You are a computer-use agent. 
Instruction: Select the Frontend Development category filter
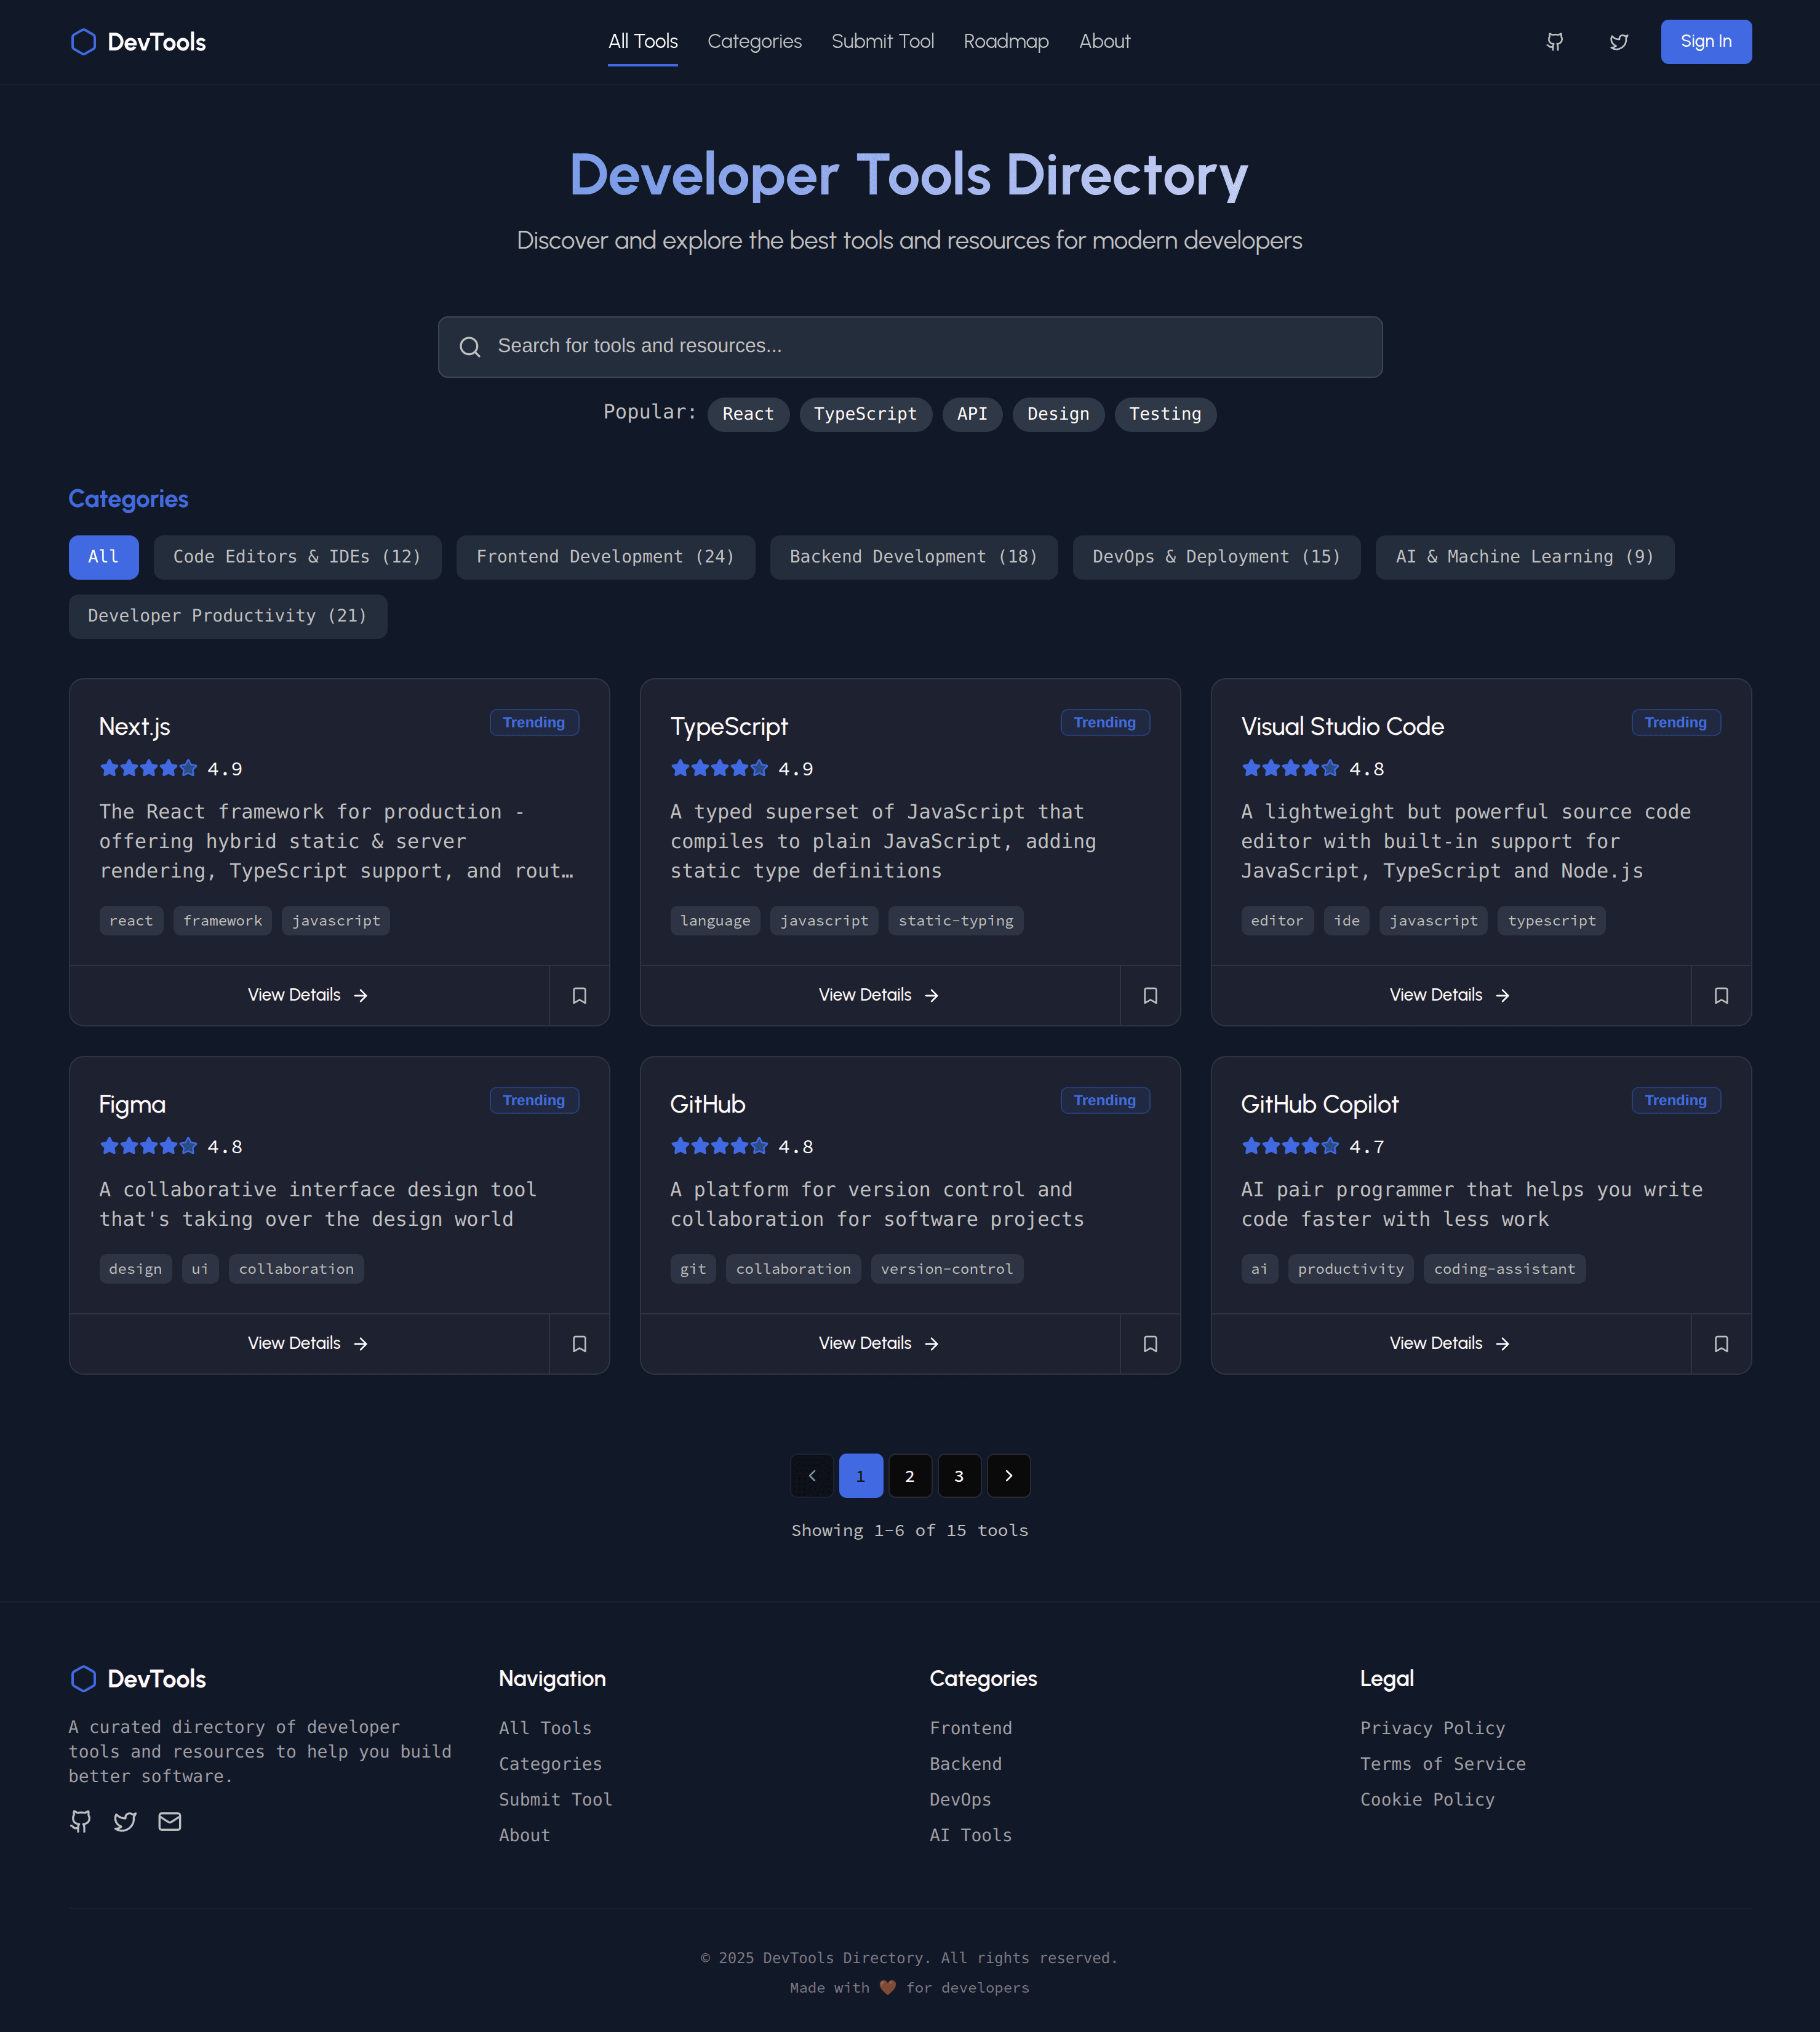click(x=605, y=557)
